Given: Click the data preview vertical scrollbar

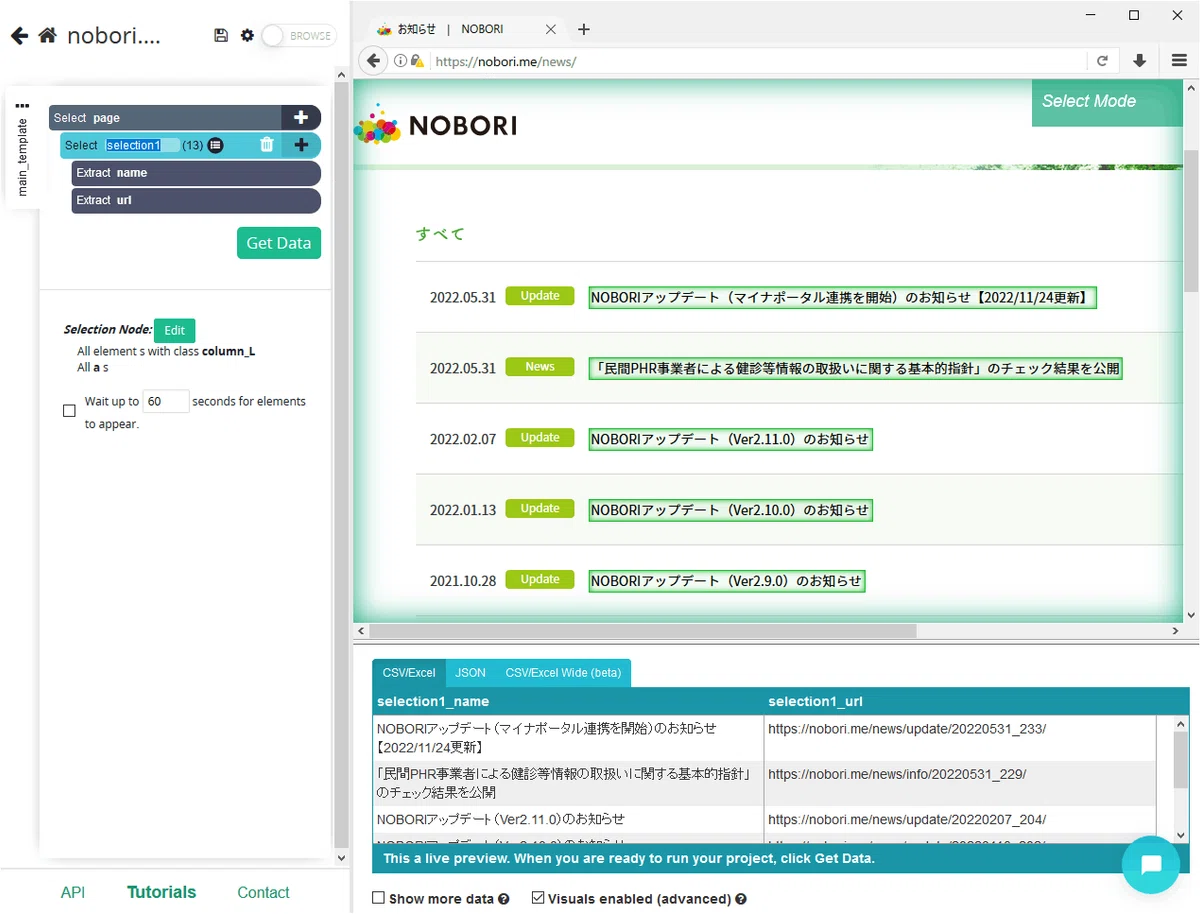Looking at the screenshot, I should click(1181, 760).
